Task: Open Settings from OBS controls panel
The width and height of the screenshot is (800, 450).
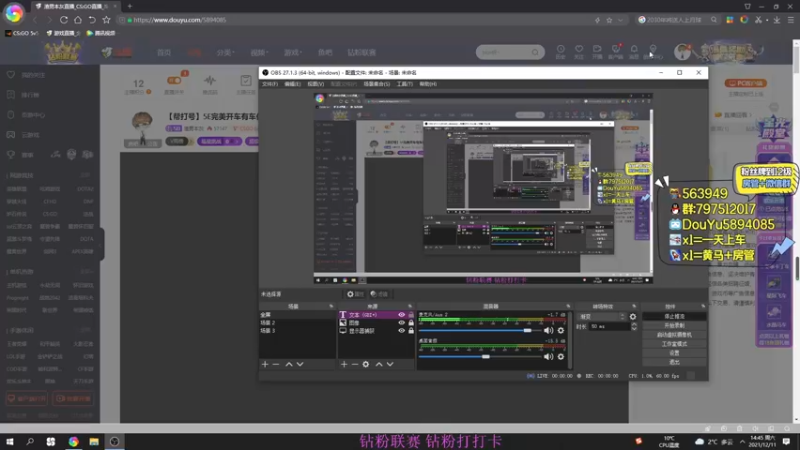Action: tap(674, 353)
